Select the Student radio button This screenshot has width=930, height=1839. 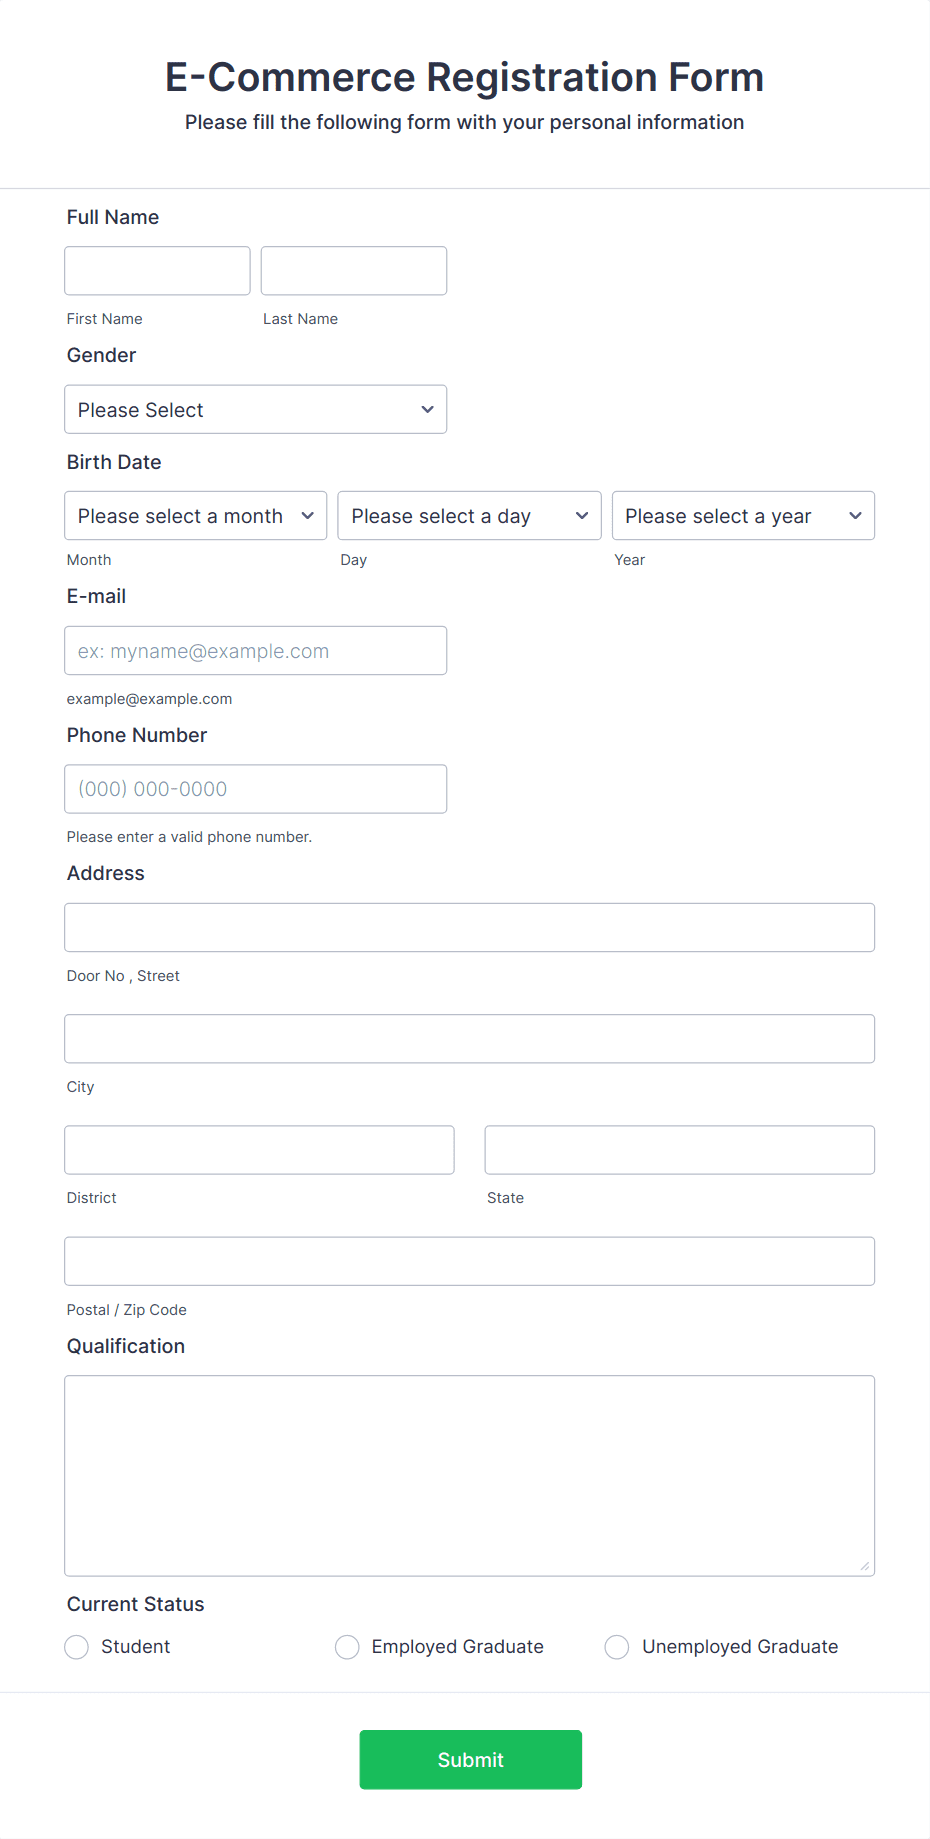point(76,1646)
